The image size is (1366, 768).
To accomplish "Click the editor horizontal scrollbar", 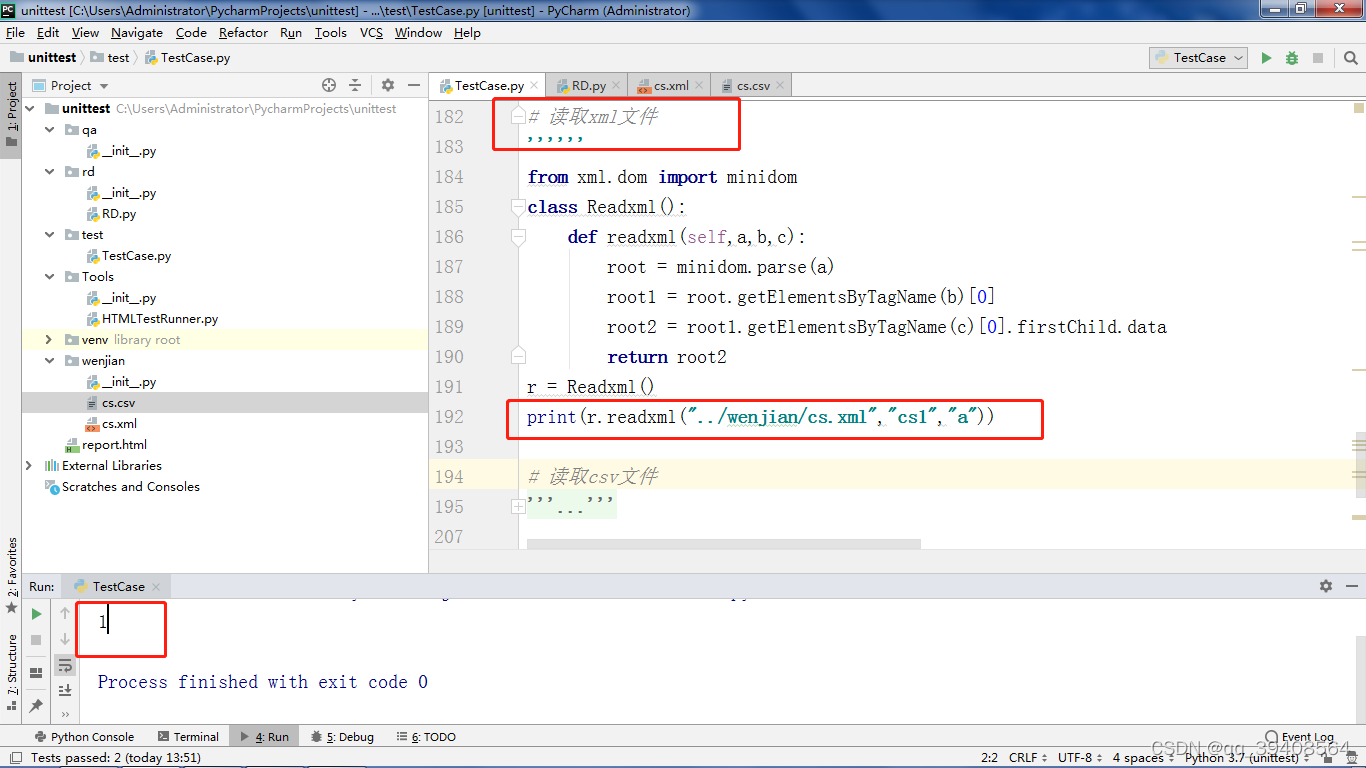I will pyautogui.click(x=723, y=545).
